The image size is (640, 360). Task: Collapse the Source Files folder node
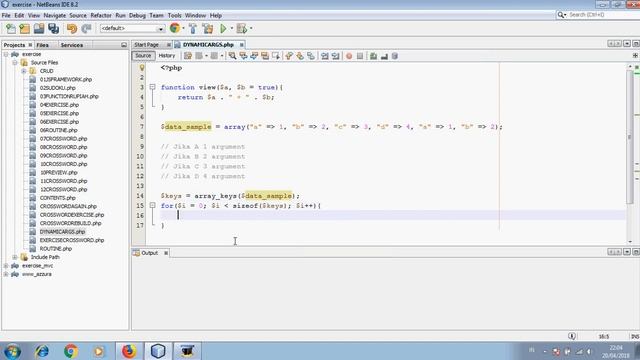tap(15, 62)
